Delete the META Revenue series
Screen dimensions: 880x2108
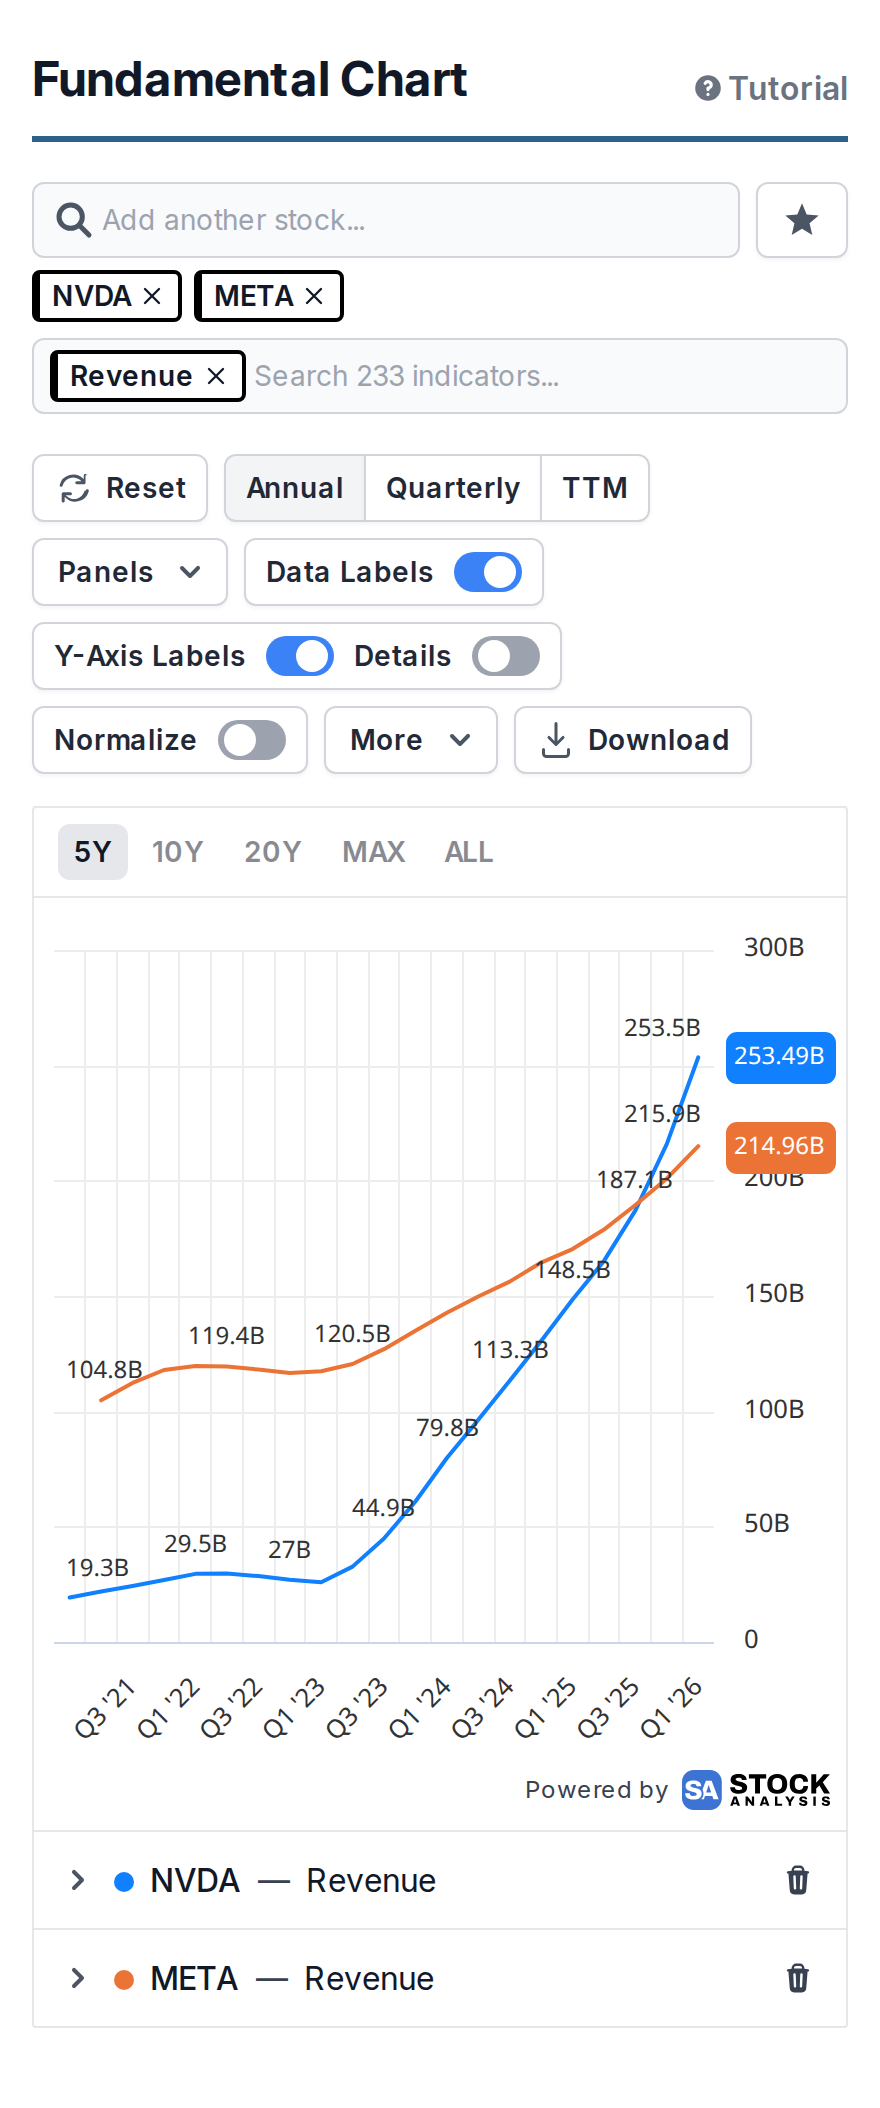(x=797, y=1978)
